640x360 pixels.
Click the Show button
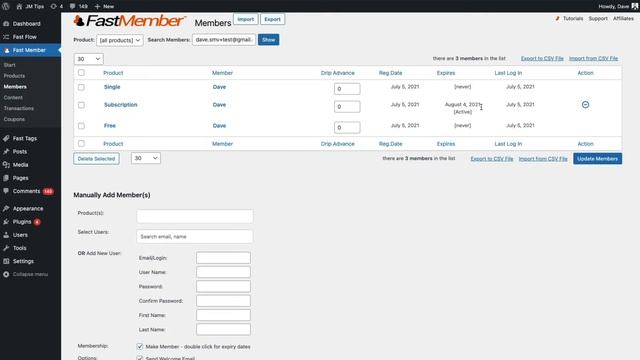(x=269, y=40)
